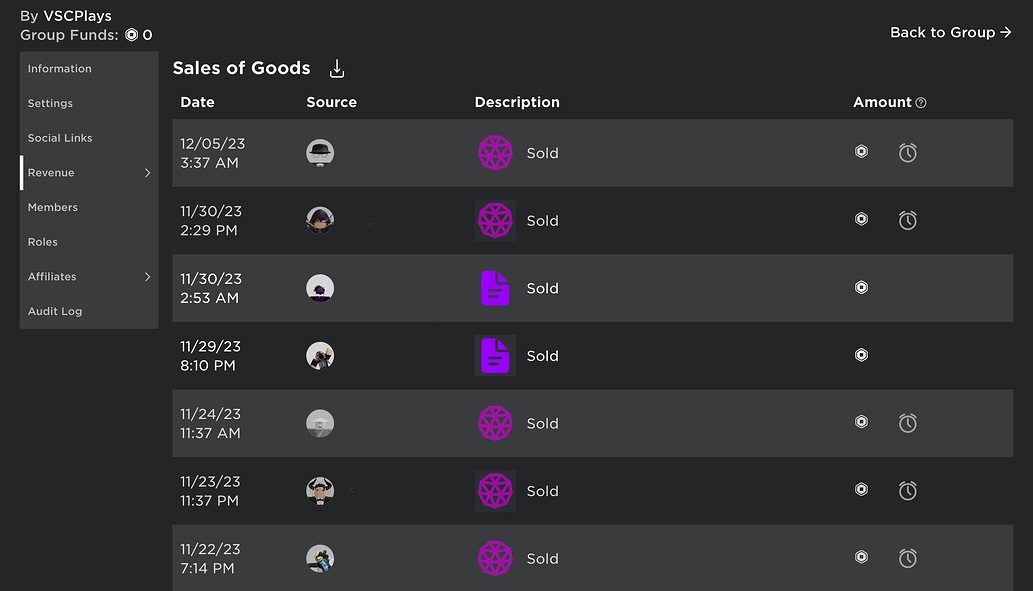Viewport: 1033px width, 591px height.
Task: Click the Robux icon on the 11/30/23 2:29 PM row
Action: pyautogui.click(x=861, y=219)
